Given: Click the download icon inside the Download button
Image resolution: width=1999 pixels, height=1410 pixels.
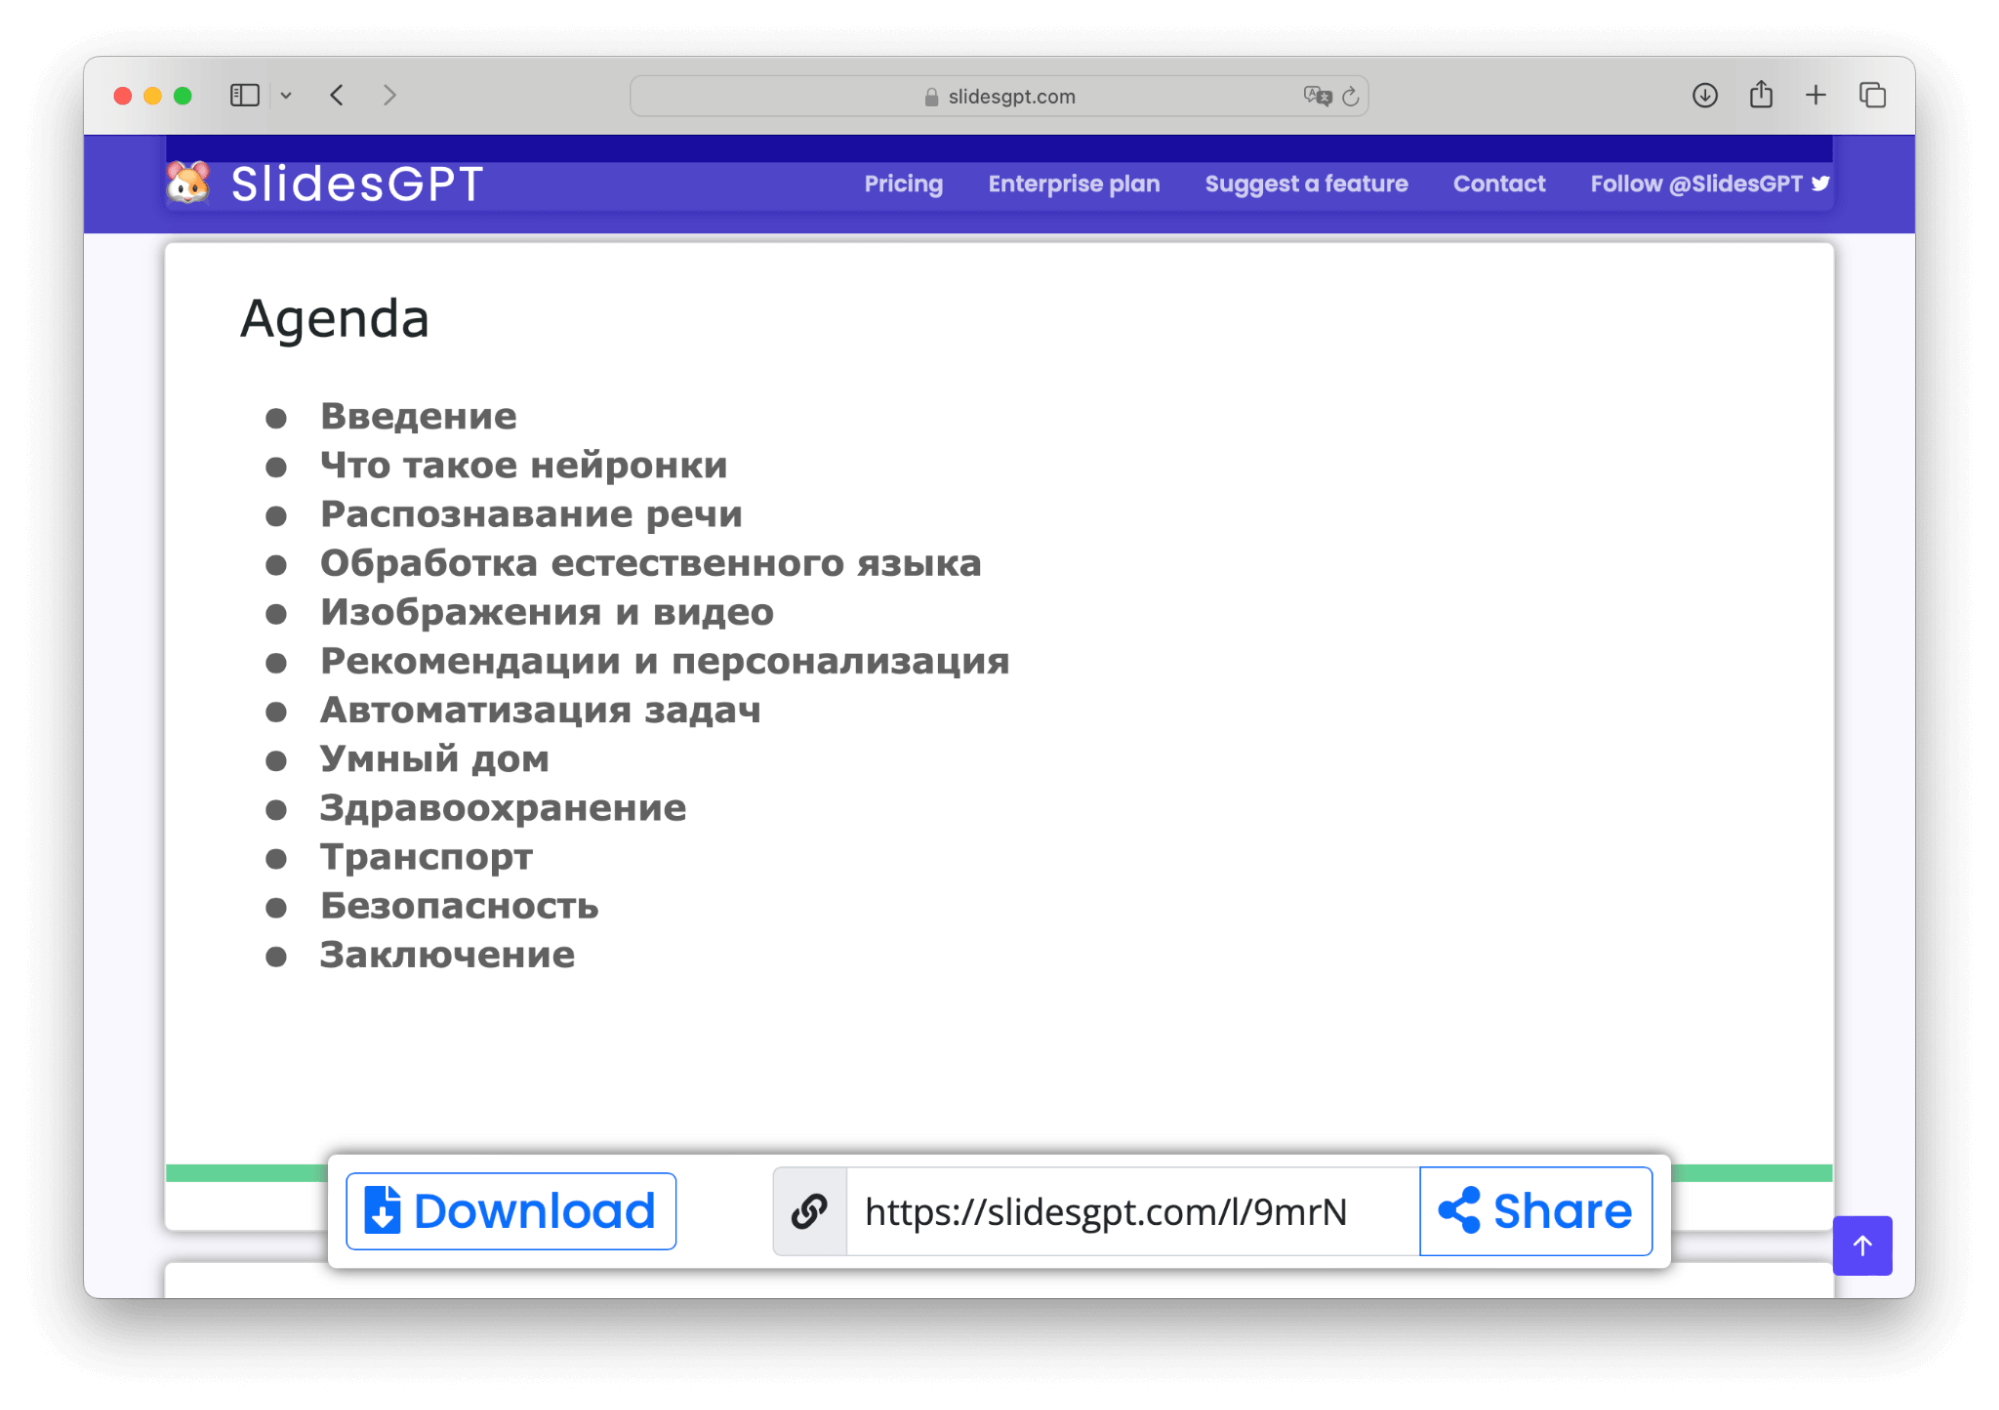Looking at the screenshot, I should tap(384, 1210).
